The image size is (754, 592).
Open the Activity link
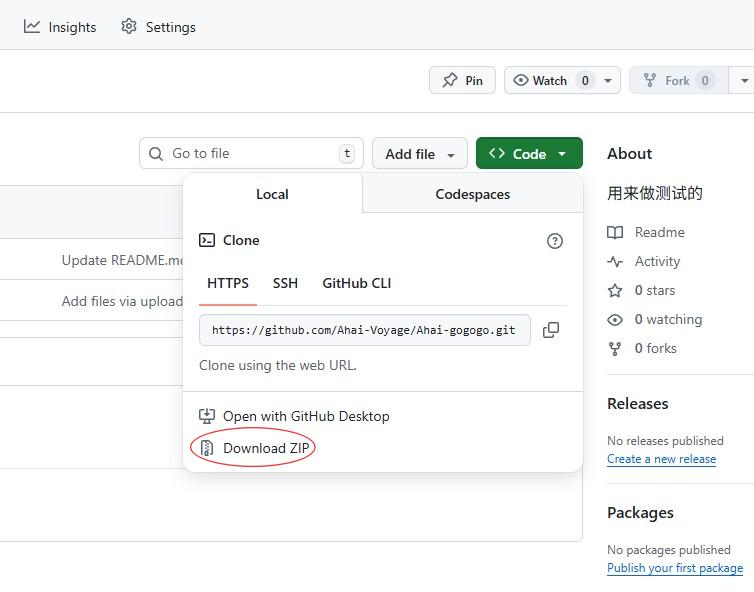(x=657, y=261)
